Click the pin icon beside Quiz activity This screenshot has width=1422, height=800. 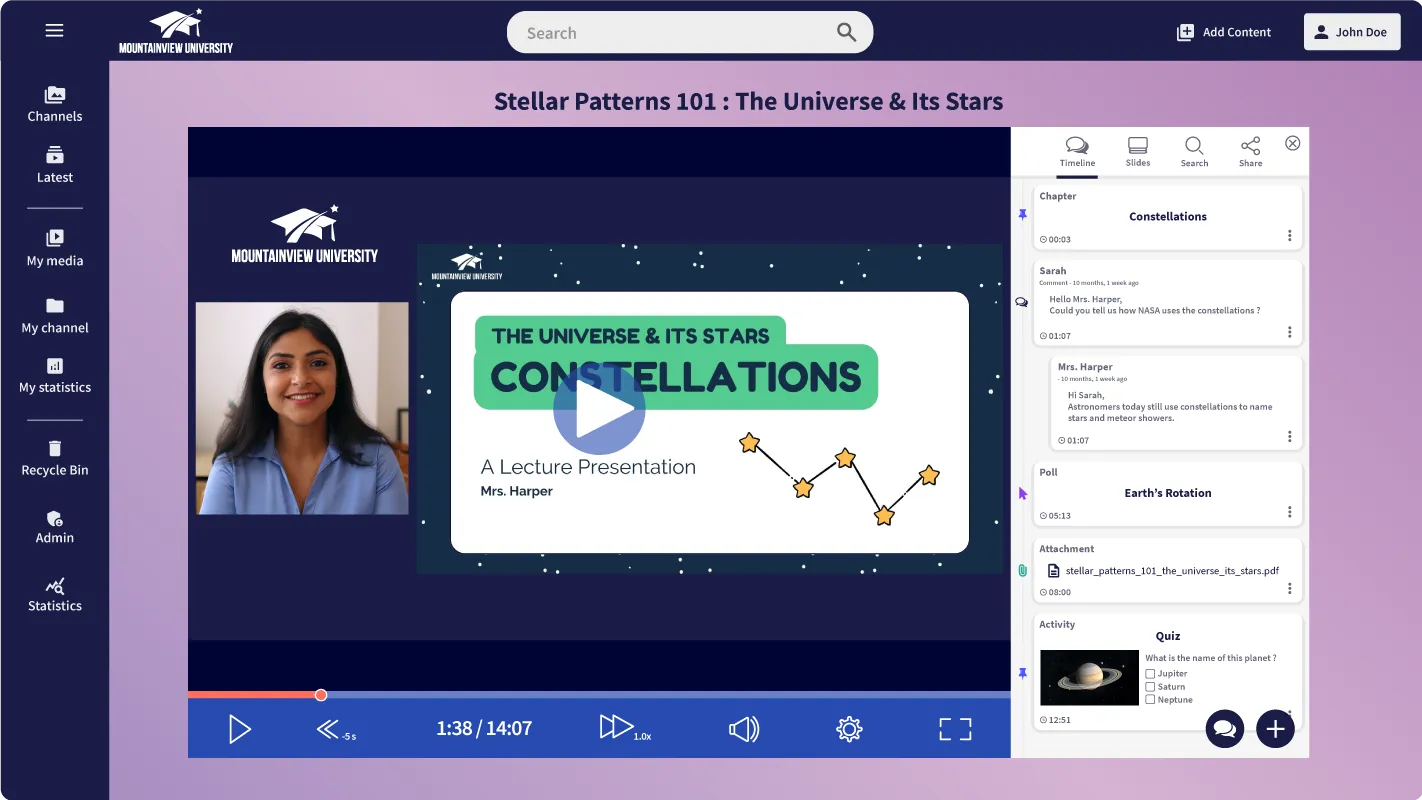pos(1022,674)
